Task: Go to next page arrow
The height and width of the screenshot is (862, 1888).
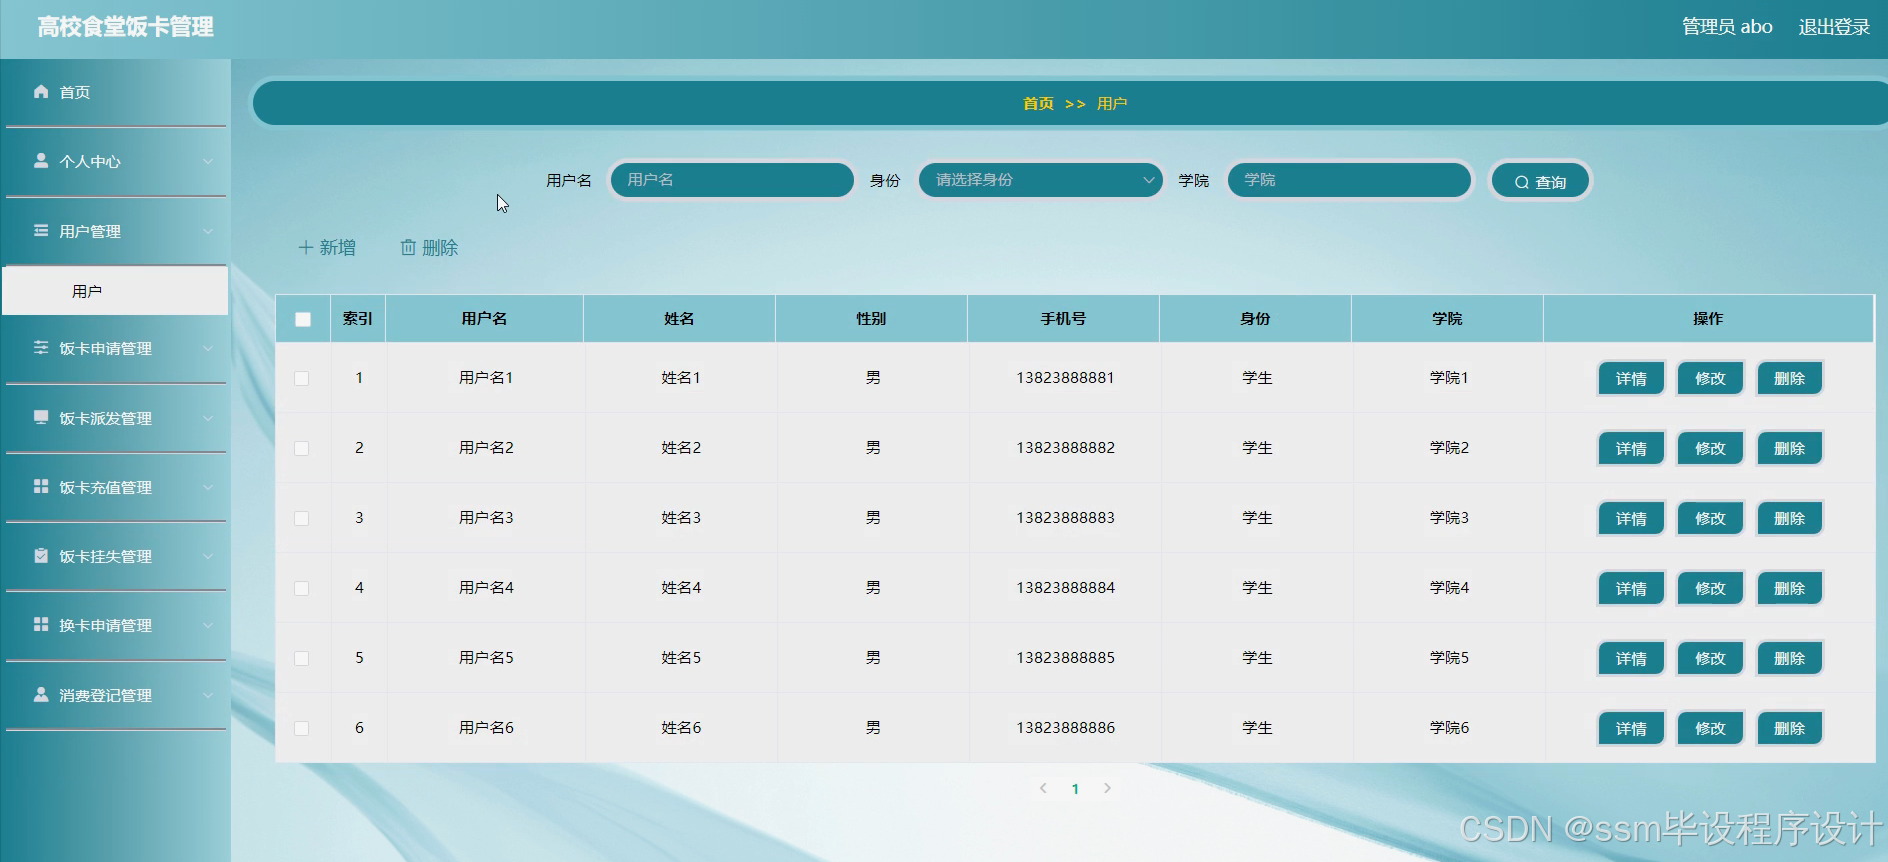Action: coord(1107,788)
